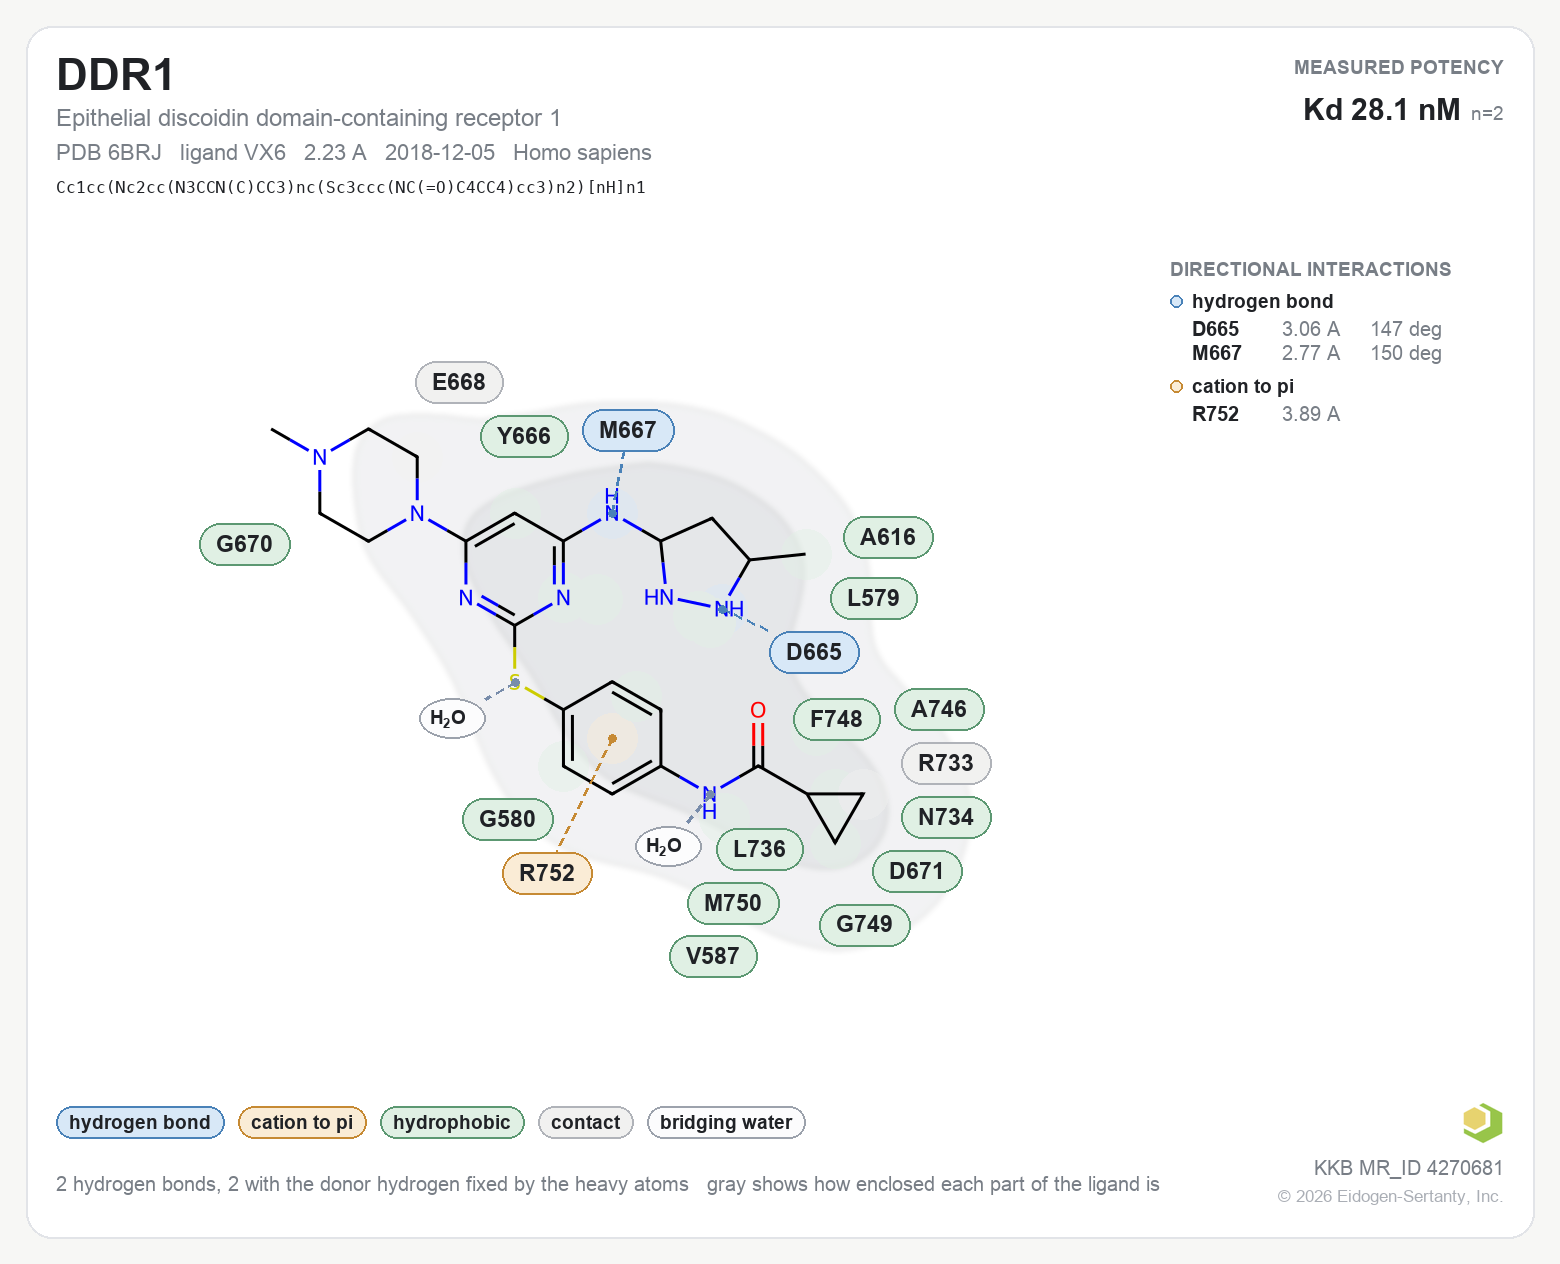
Task: Select the Y666 hydrophobic residue
Action: (524, 436)
